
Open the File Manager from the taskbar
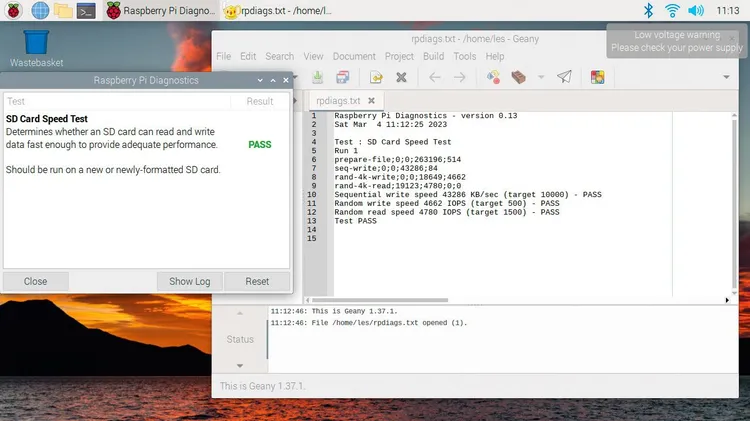pos(63,11)
